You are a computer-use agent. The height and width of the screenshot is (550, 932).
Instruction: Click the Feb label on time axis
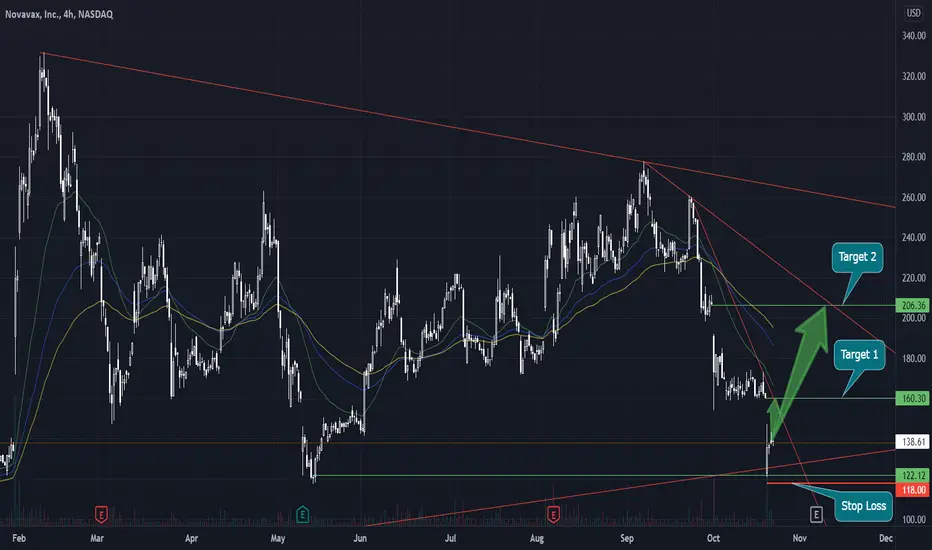(19, 538)
